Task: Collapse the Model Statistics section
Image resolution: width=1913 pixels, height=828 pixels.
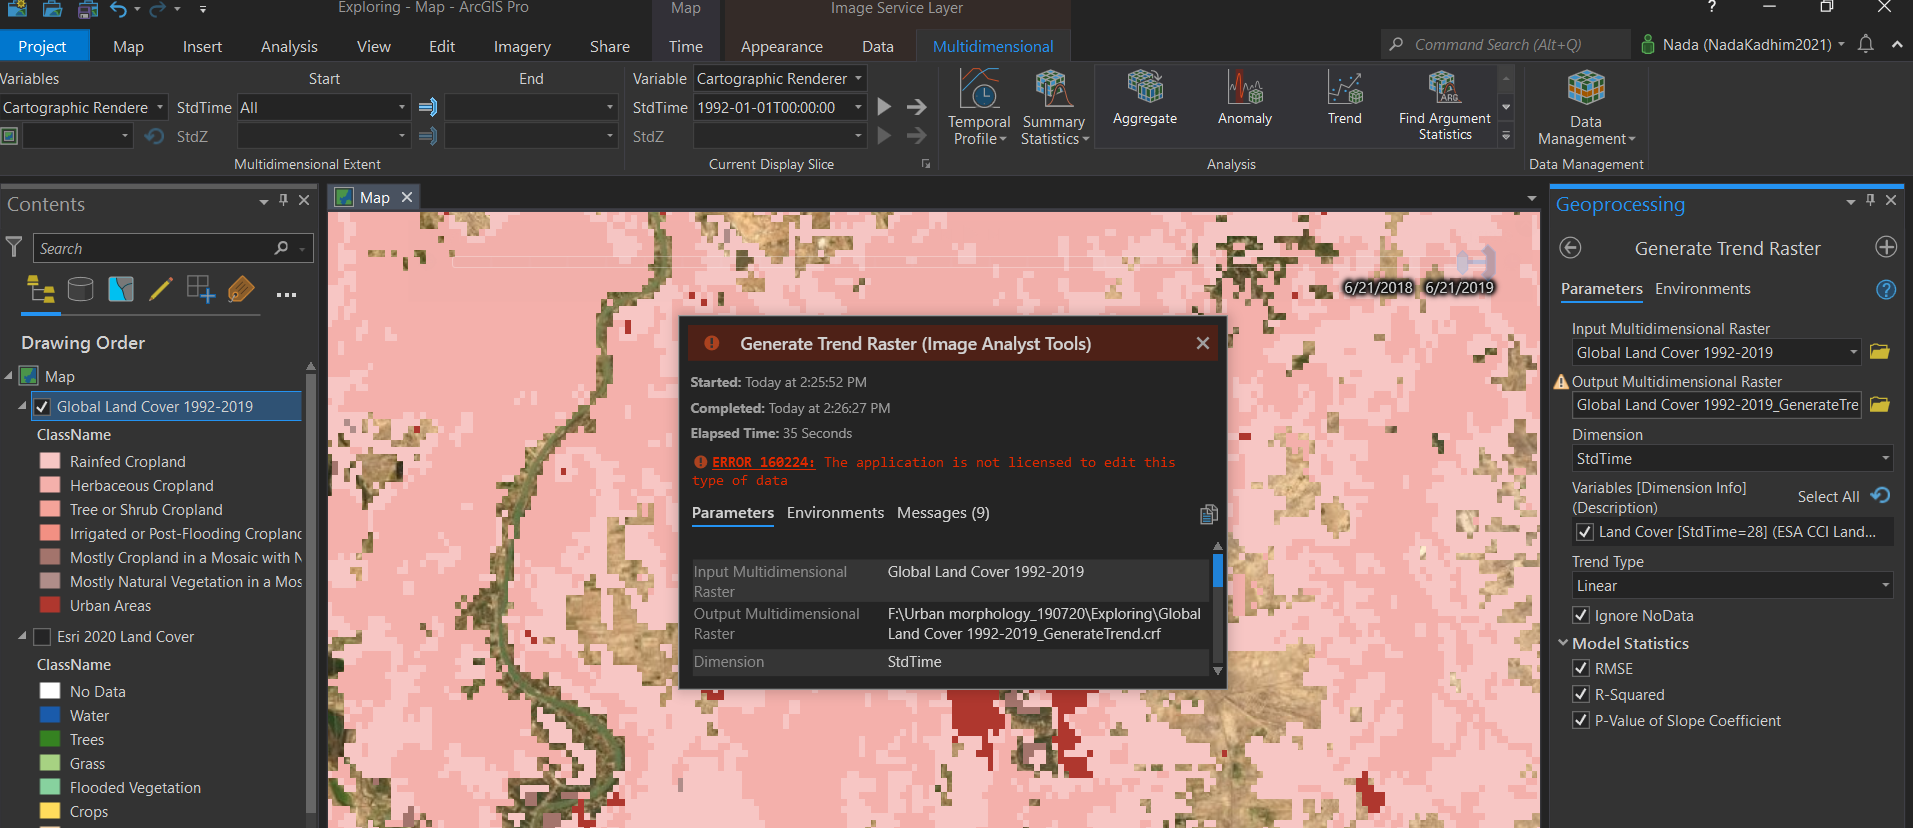Action: [1563, 643]
